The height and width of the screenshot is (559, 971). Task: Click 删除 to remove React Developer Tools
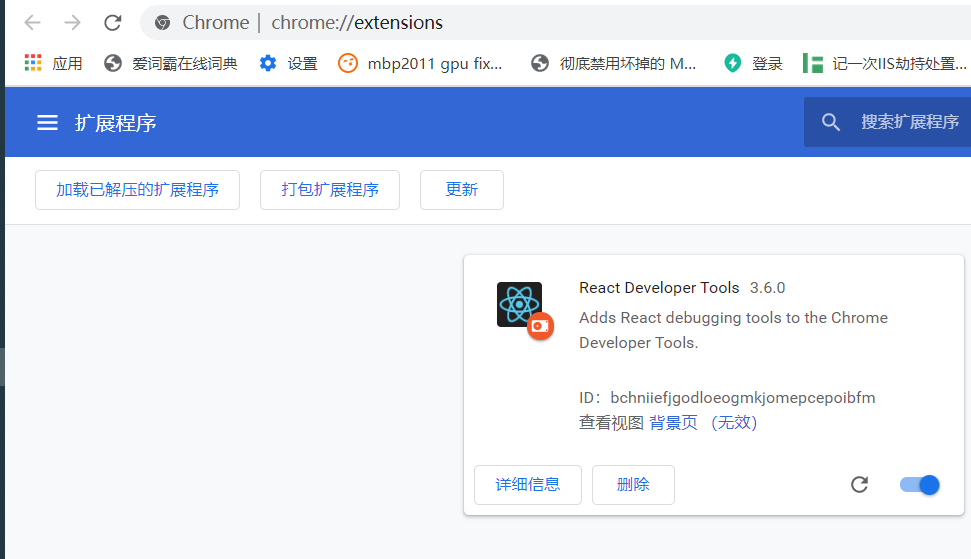(x=634, y=485)
